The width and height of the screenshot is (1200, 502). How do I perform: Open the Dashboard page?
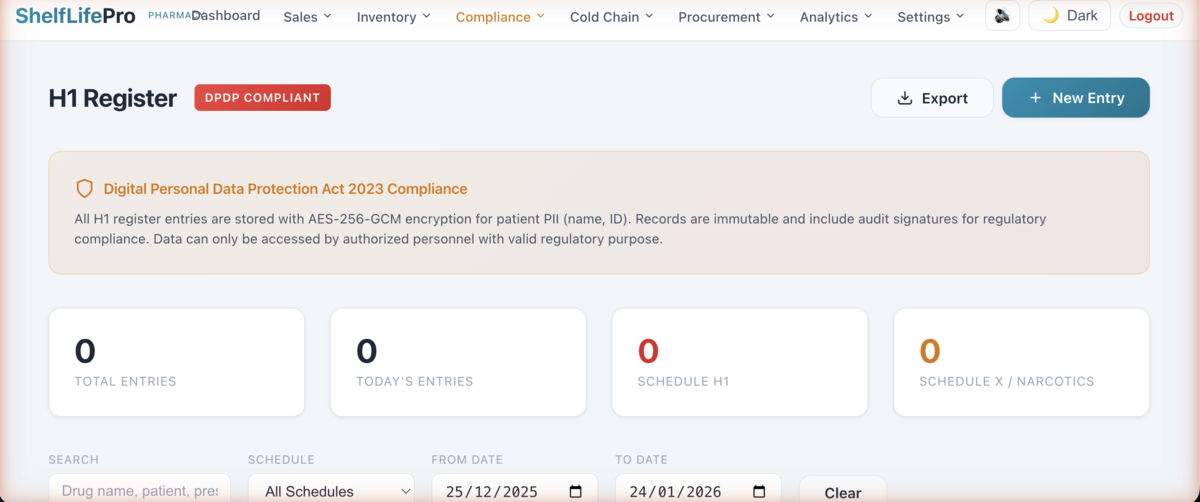coord(226,16)
